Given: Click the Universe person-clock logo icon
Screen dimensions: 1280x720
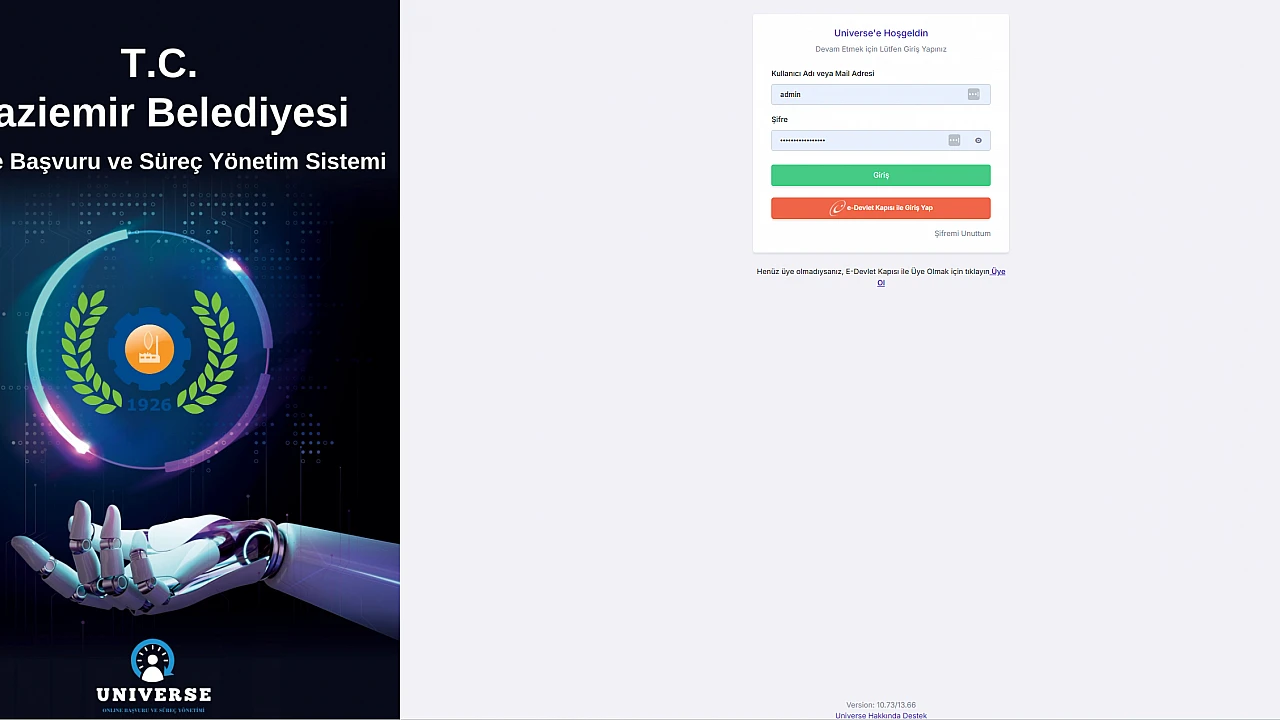Looking at the screenshot, I should (x=152, y=660).
